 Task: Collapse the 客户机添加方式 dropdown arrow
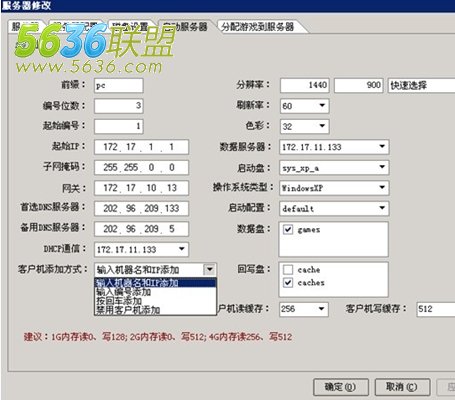(x=210, y=269)
